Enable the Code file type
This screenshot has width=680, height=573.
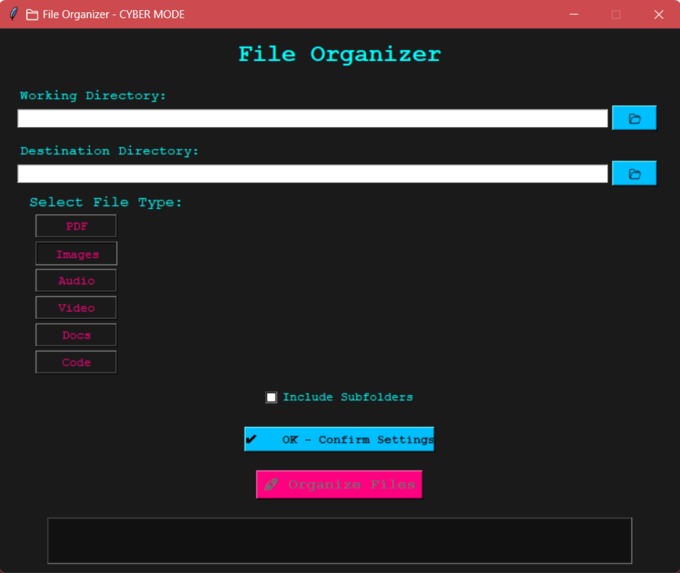coord(76,362)
